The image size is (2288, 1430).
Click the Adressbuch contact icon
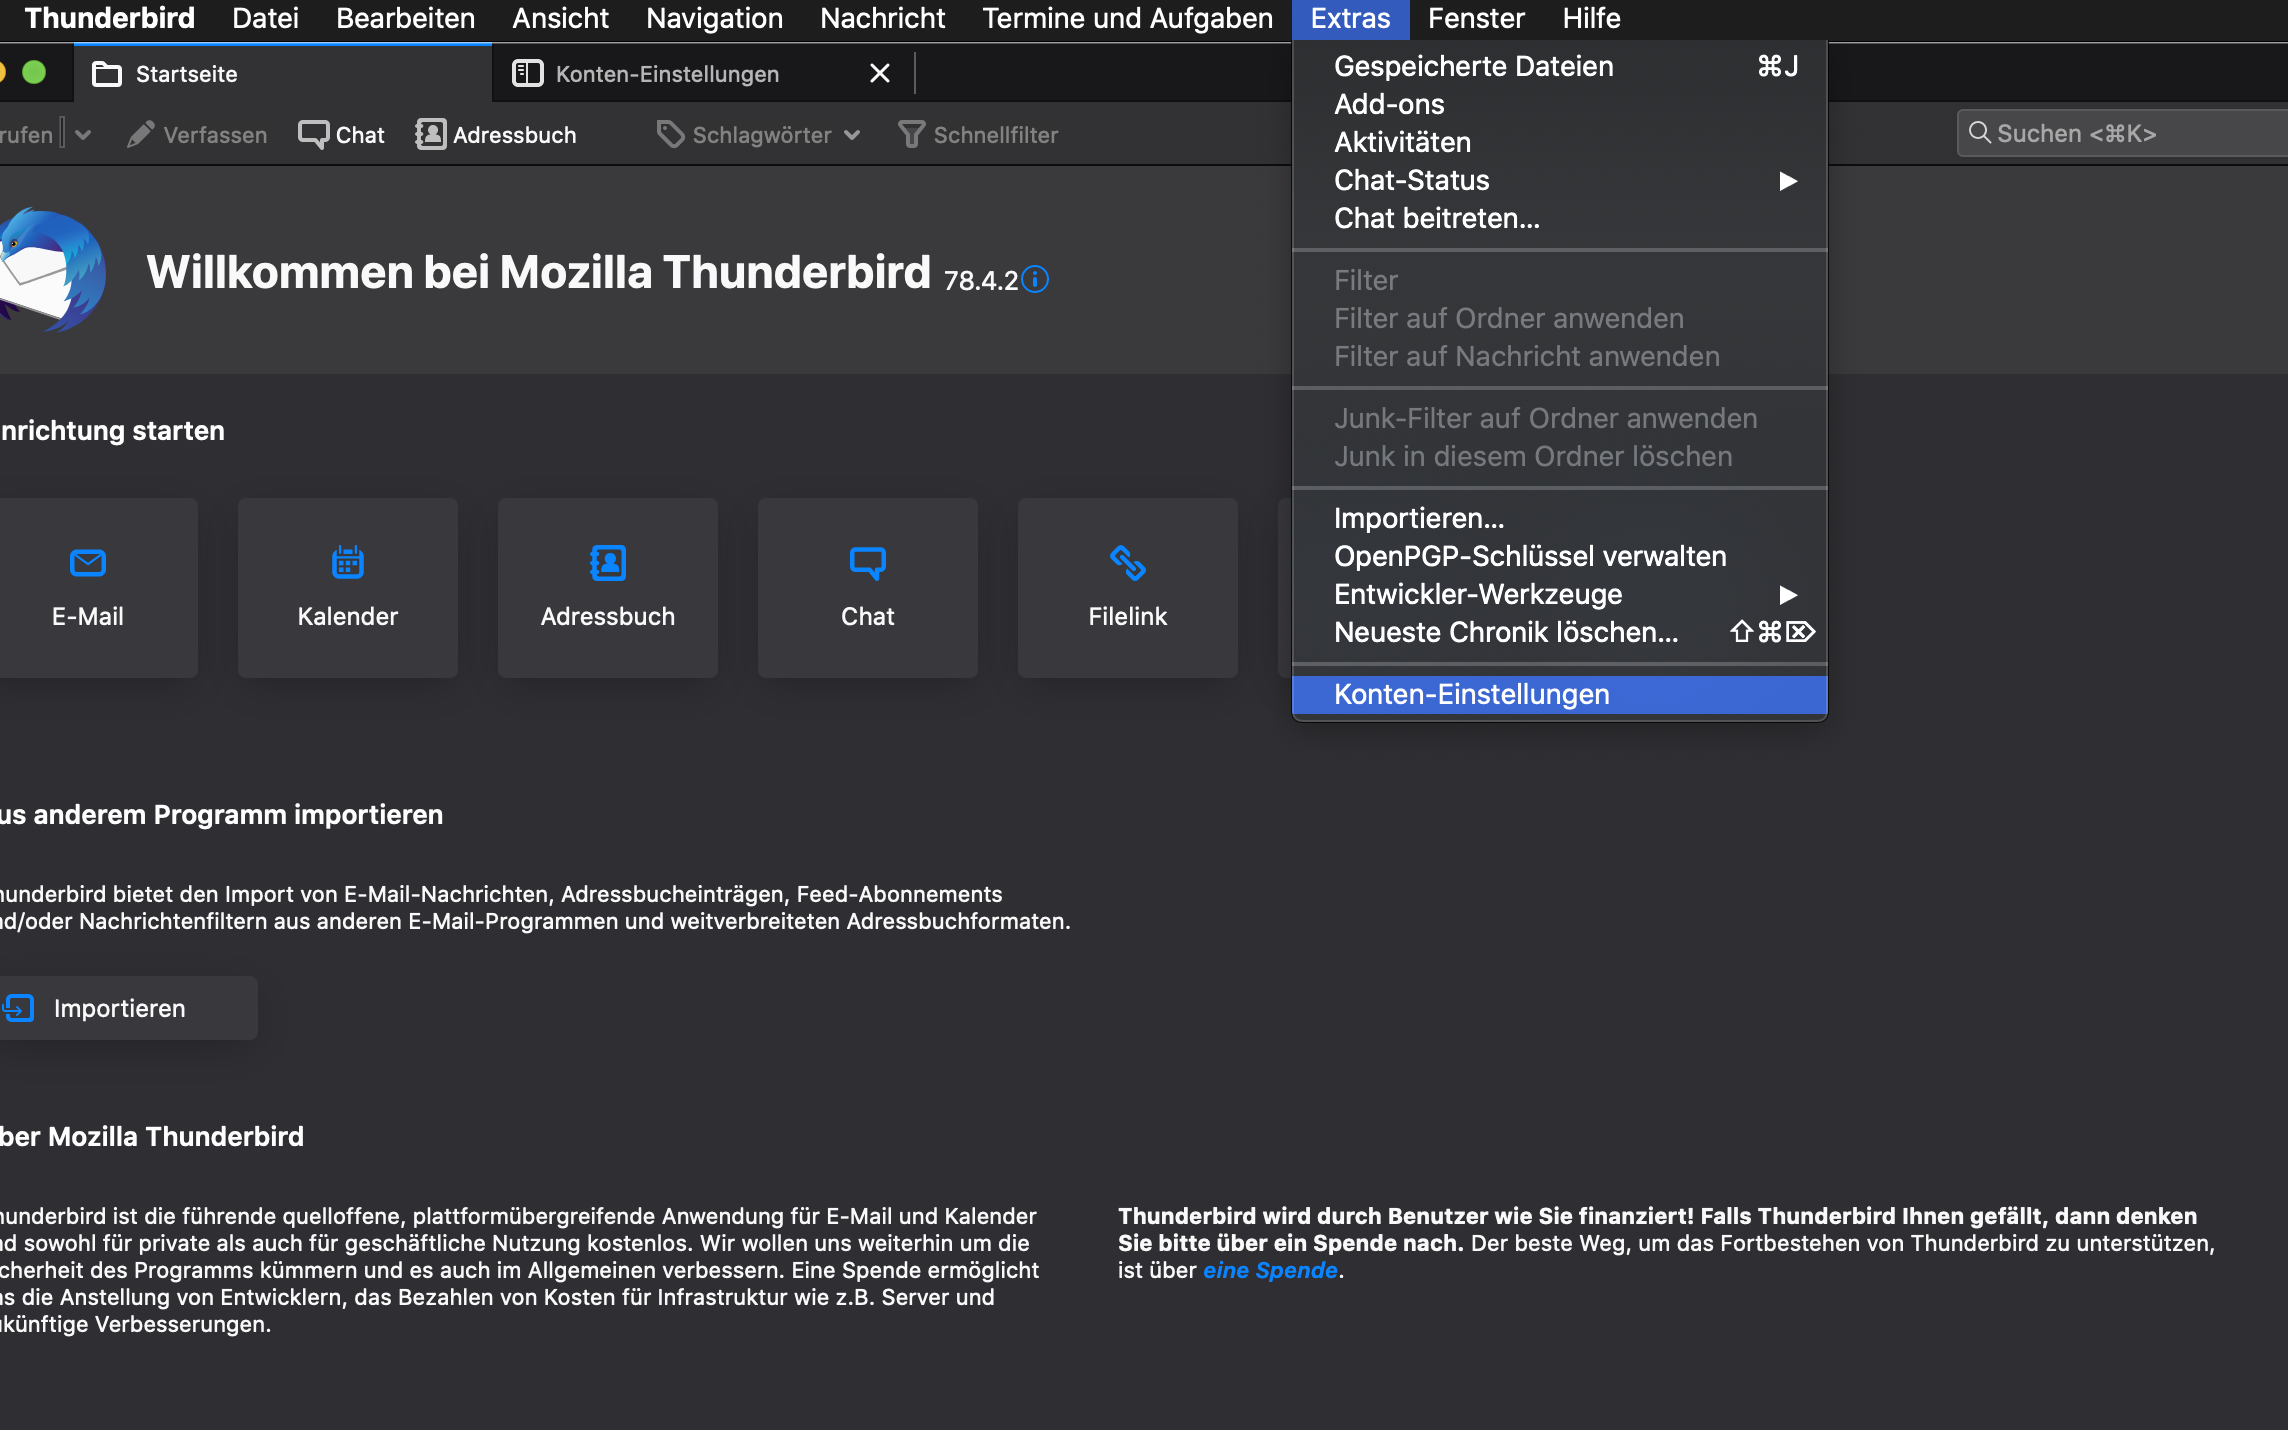608,563
